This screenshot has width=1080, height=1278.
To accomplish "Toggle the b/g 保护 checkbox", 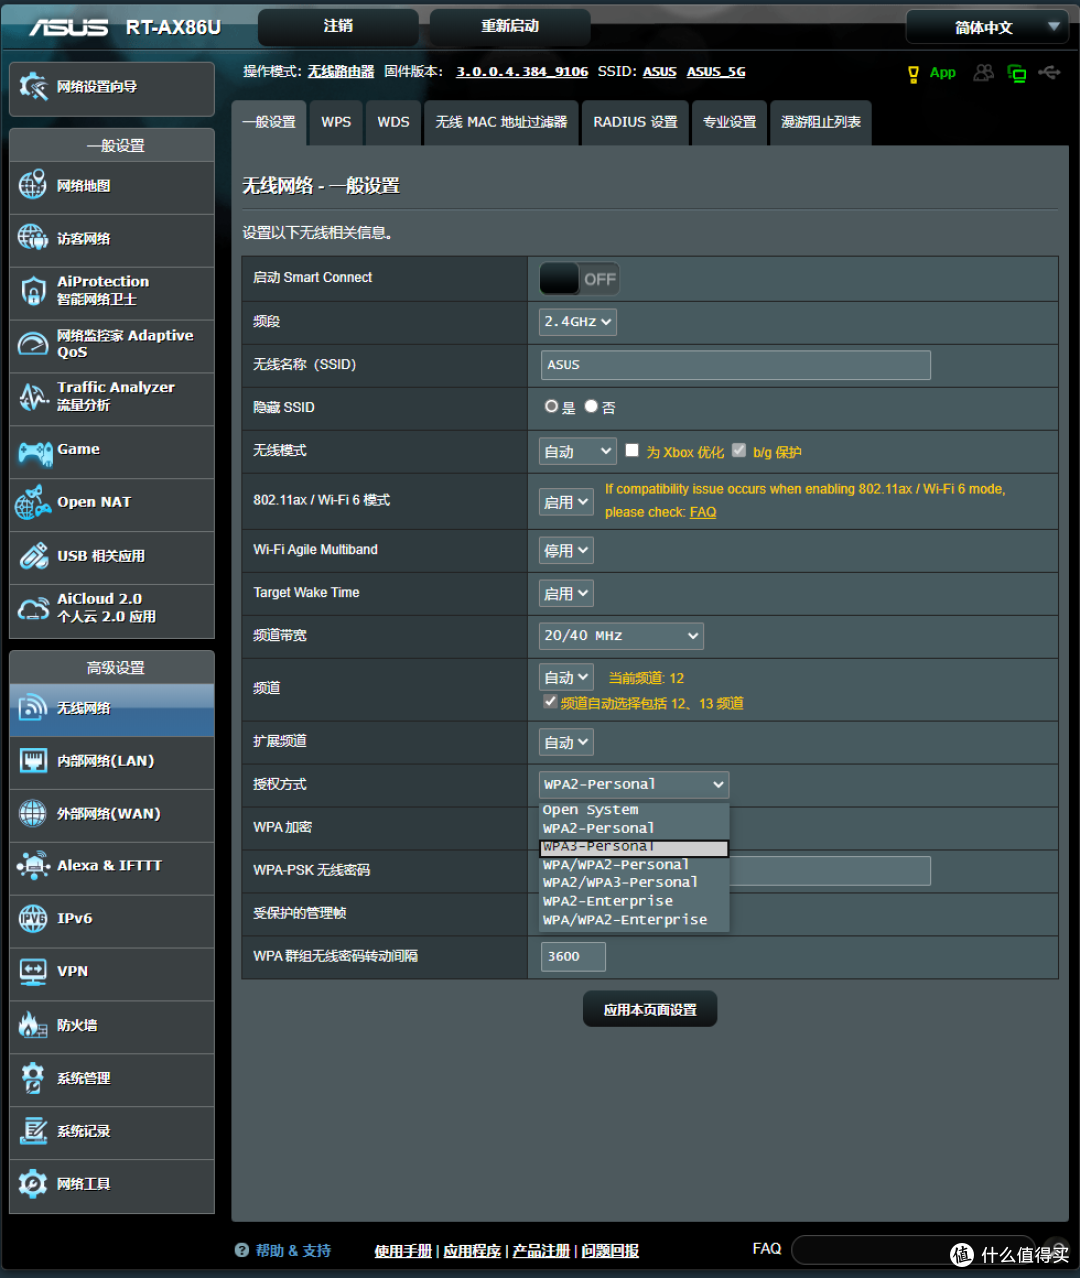I will pyautogui.click(x=739, y=450).
